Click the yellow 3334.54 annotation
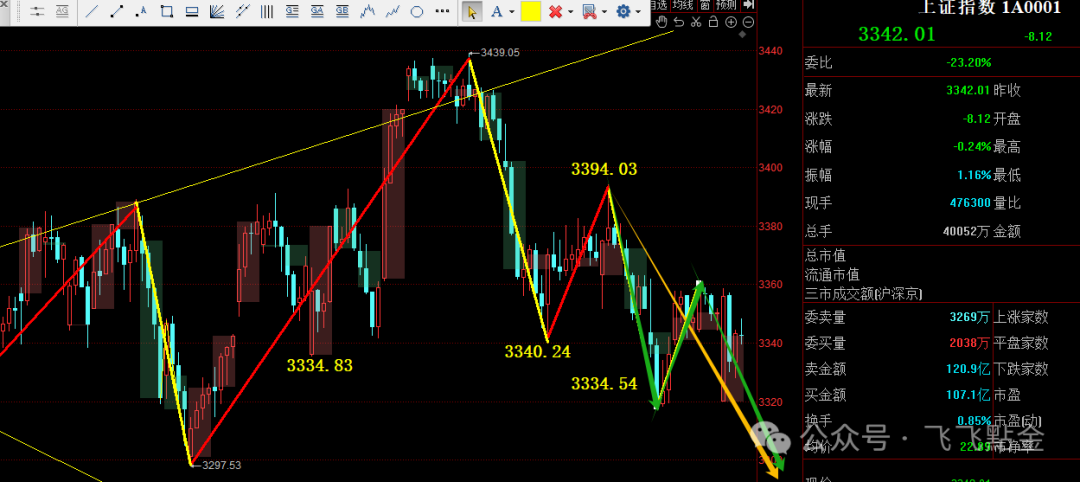Image resolution: width=1080 pixels, height=482 pixels. pos(604,384)
